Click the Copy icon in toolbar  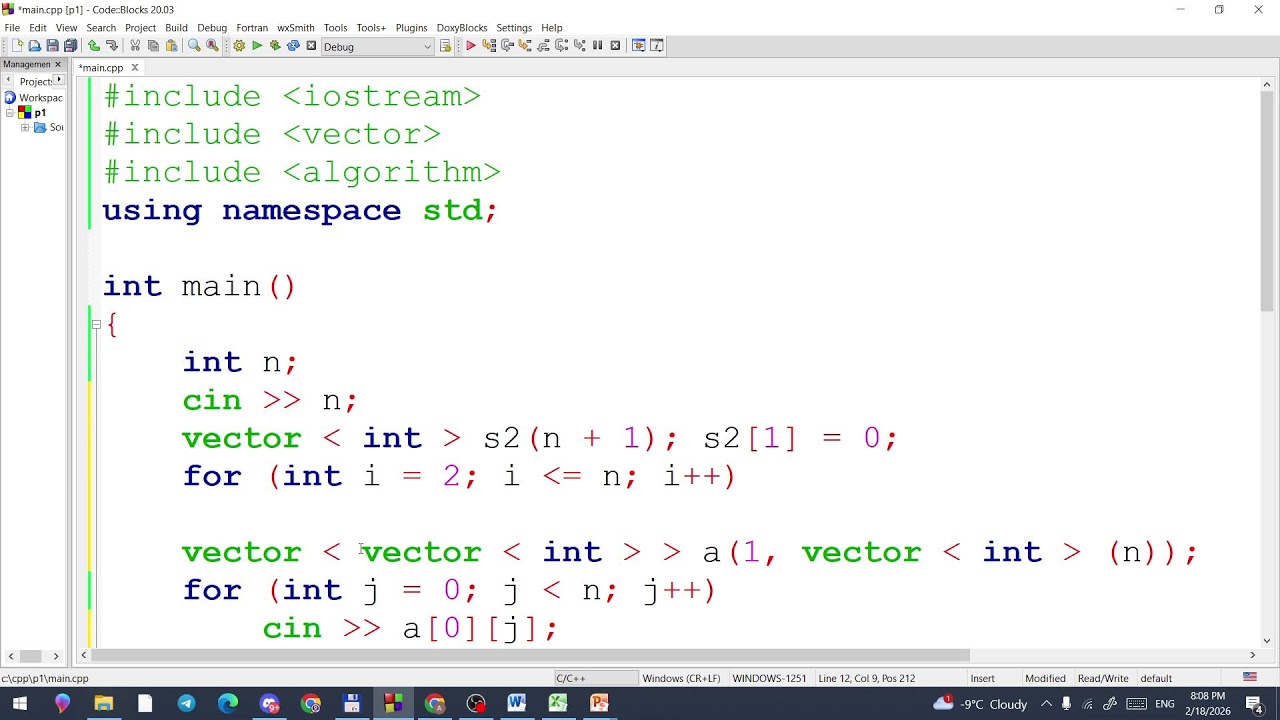coord(153,46)
